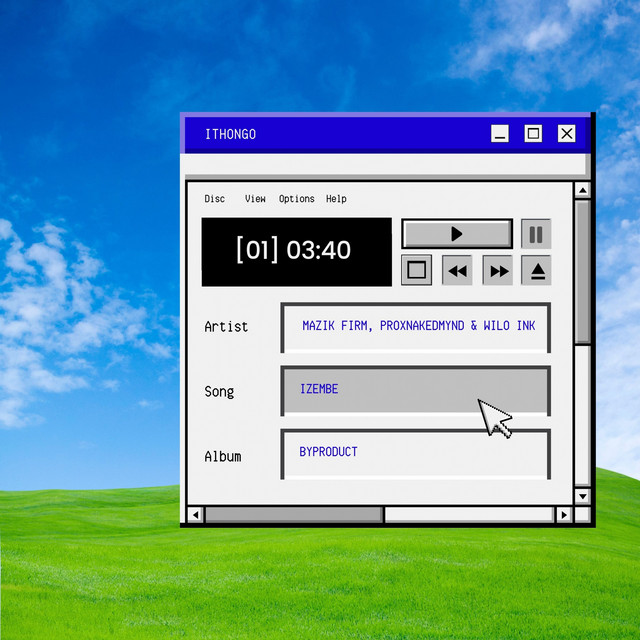
Task: Click the Album field BYPRODUCT
Action: [x=416, y=453]
